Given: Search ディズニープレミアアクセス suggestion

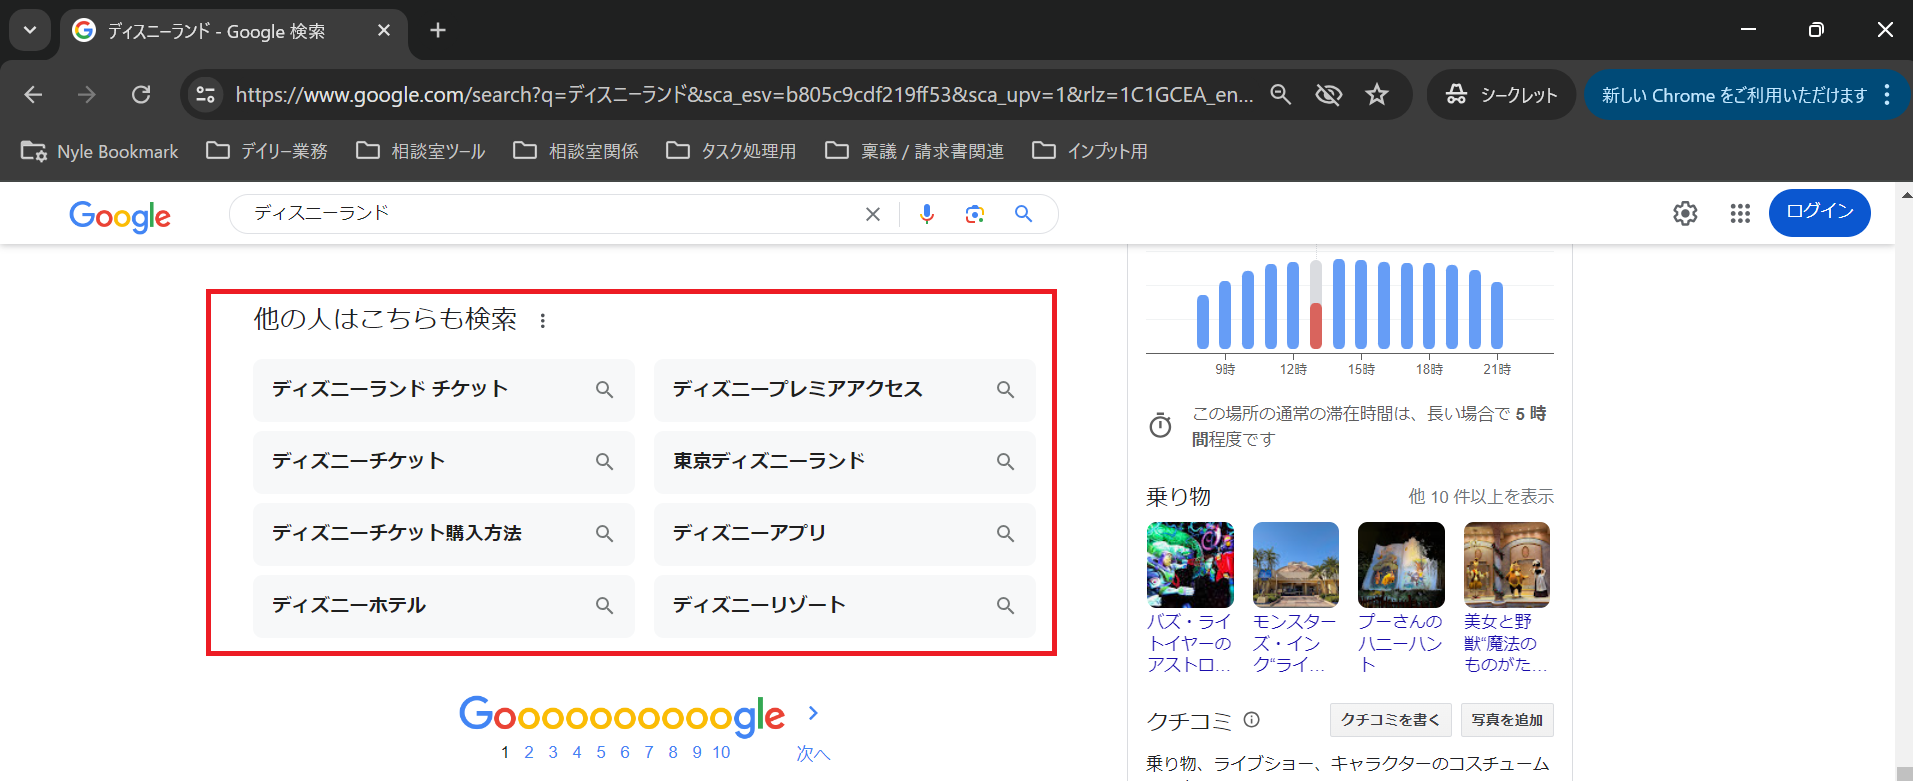Looking at the screenshot, I should pyautogui.click(x=845, y=390).
